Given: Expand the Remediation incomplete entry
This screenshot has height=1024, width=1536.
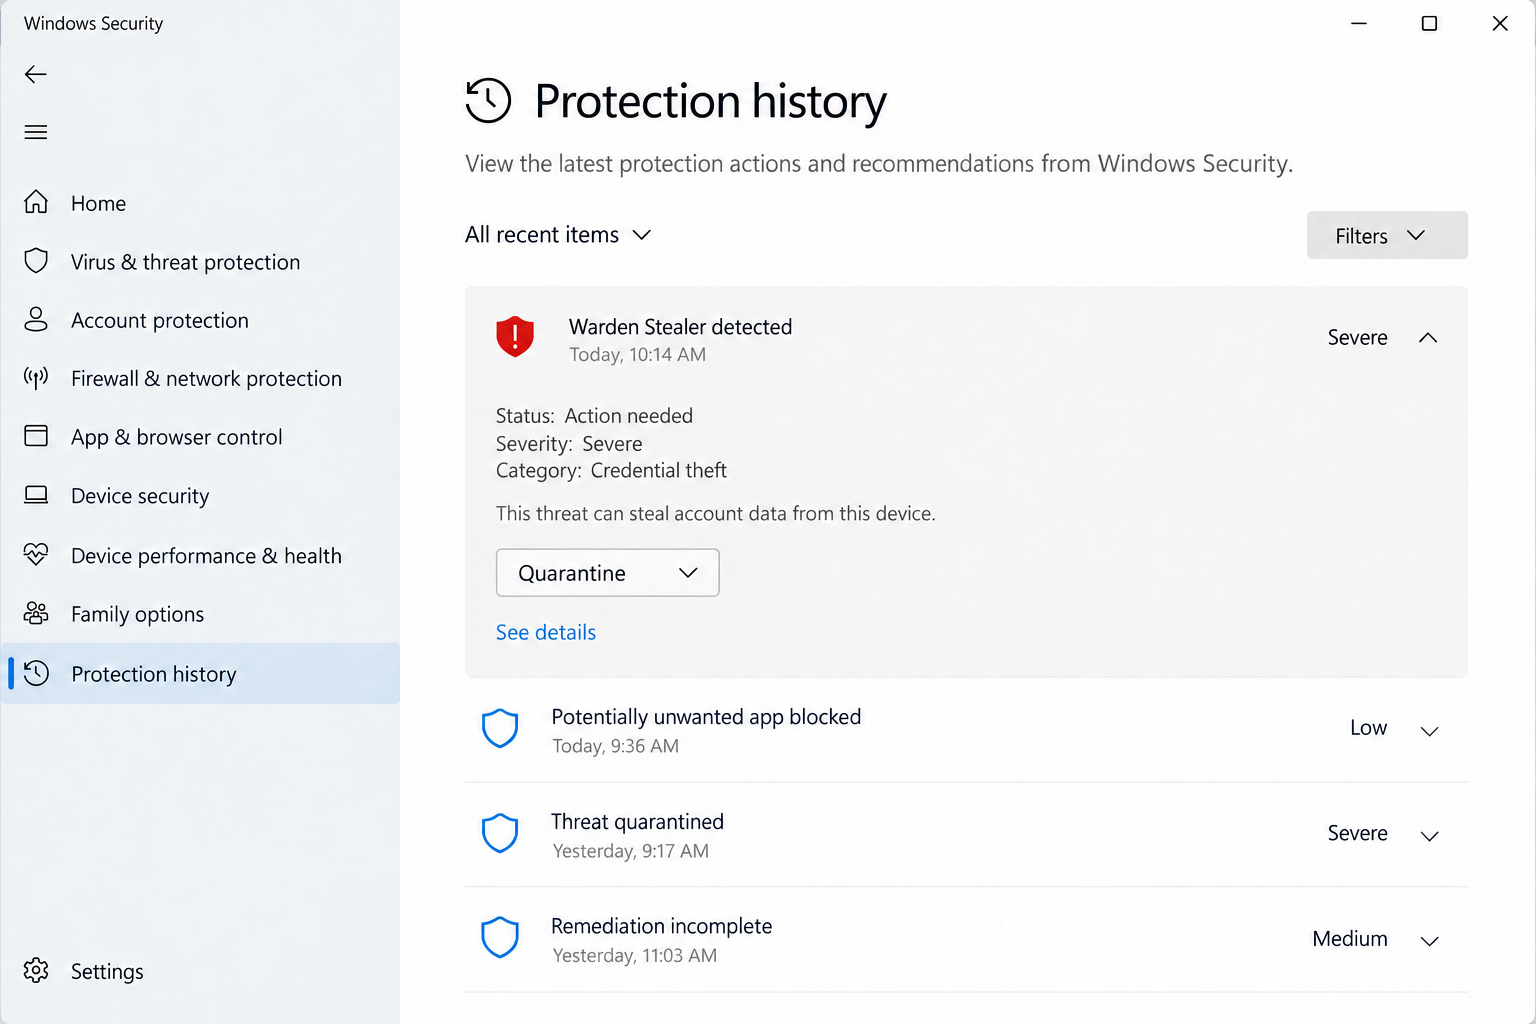Looking at the screenshot, I should click(1430, 941).
